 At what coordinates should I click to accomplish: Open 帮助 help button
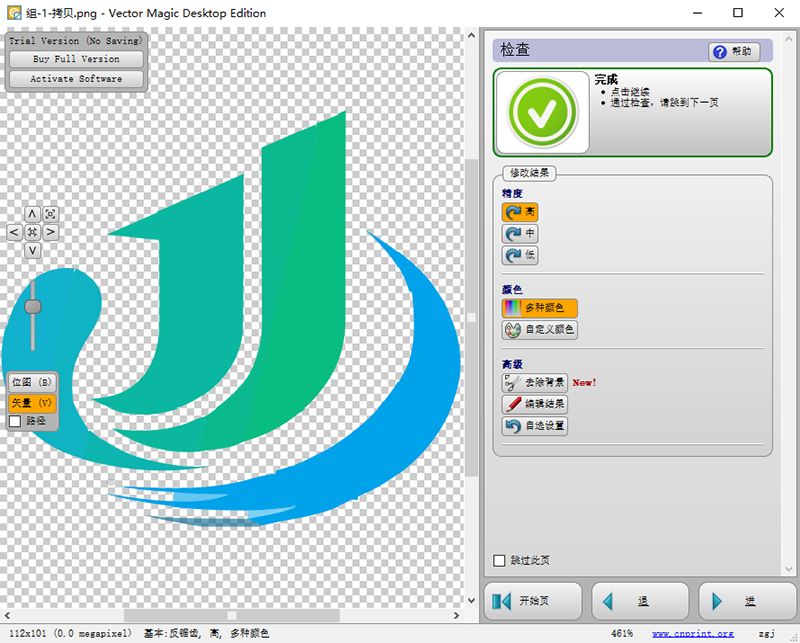(x=734, y=52)
